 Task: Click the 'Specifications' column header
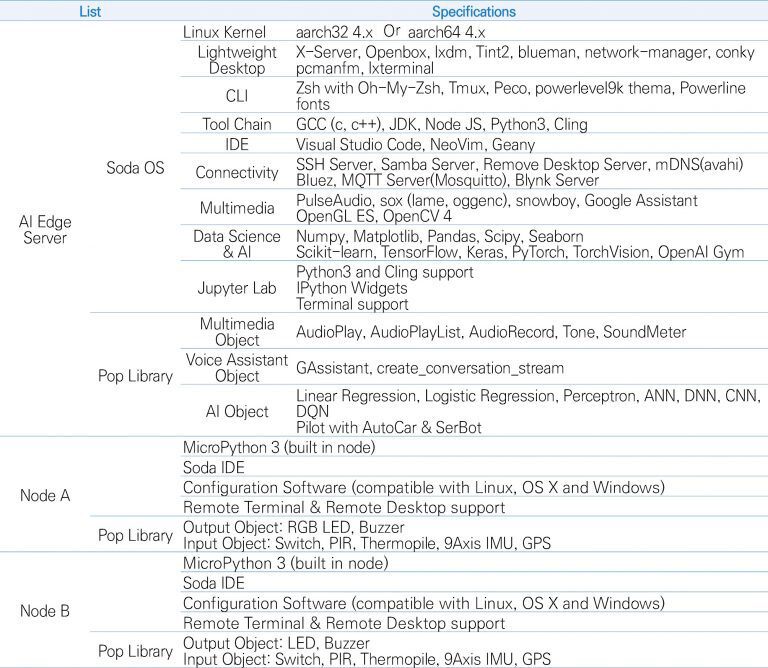click(x=473, y=12)
